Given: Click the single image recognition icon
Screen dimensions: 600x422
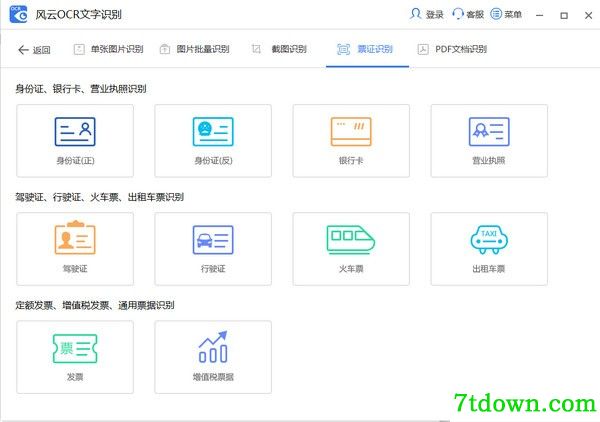Looking at the screenshot, I should click(79, 49).
